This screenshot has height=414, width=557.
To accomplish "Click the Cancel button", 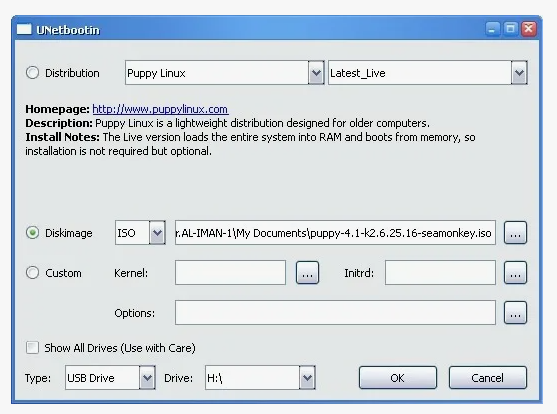I will tap(488, 378).
